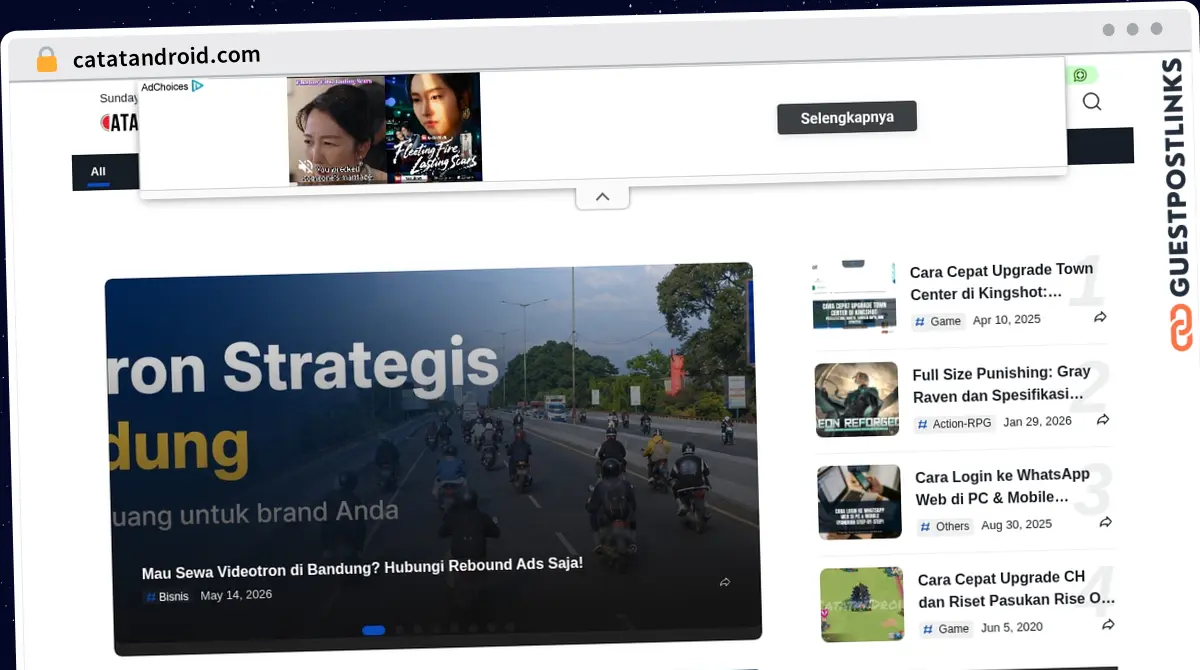Image resolution: width=1200 pixels, height=670 pixels.
Task: Click the Selengkapnya ad button
Action: [x=847, y=117]
